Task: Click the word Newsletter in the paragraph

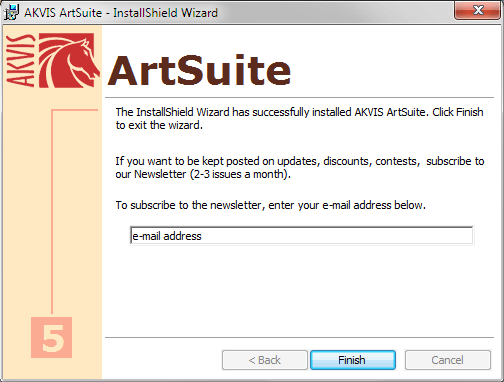Action: pyautogui.click(x=160, y=174)
